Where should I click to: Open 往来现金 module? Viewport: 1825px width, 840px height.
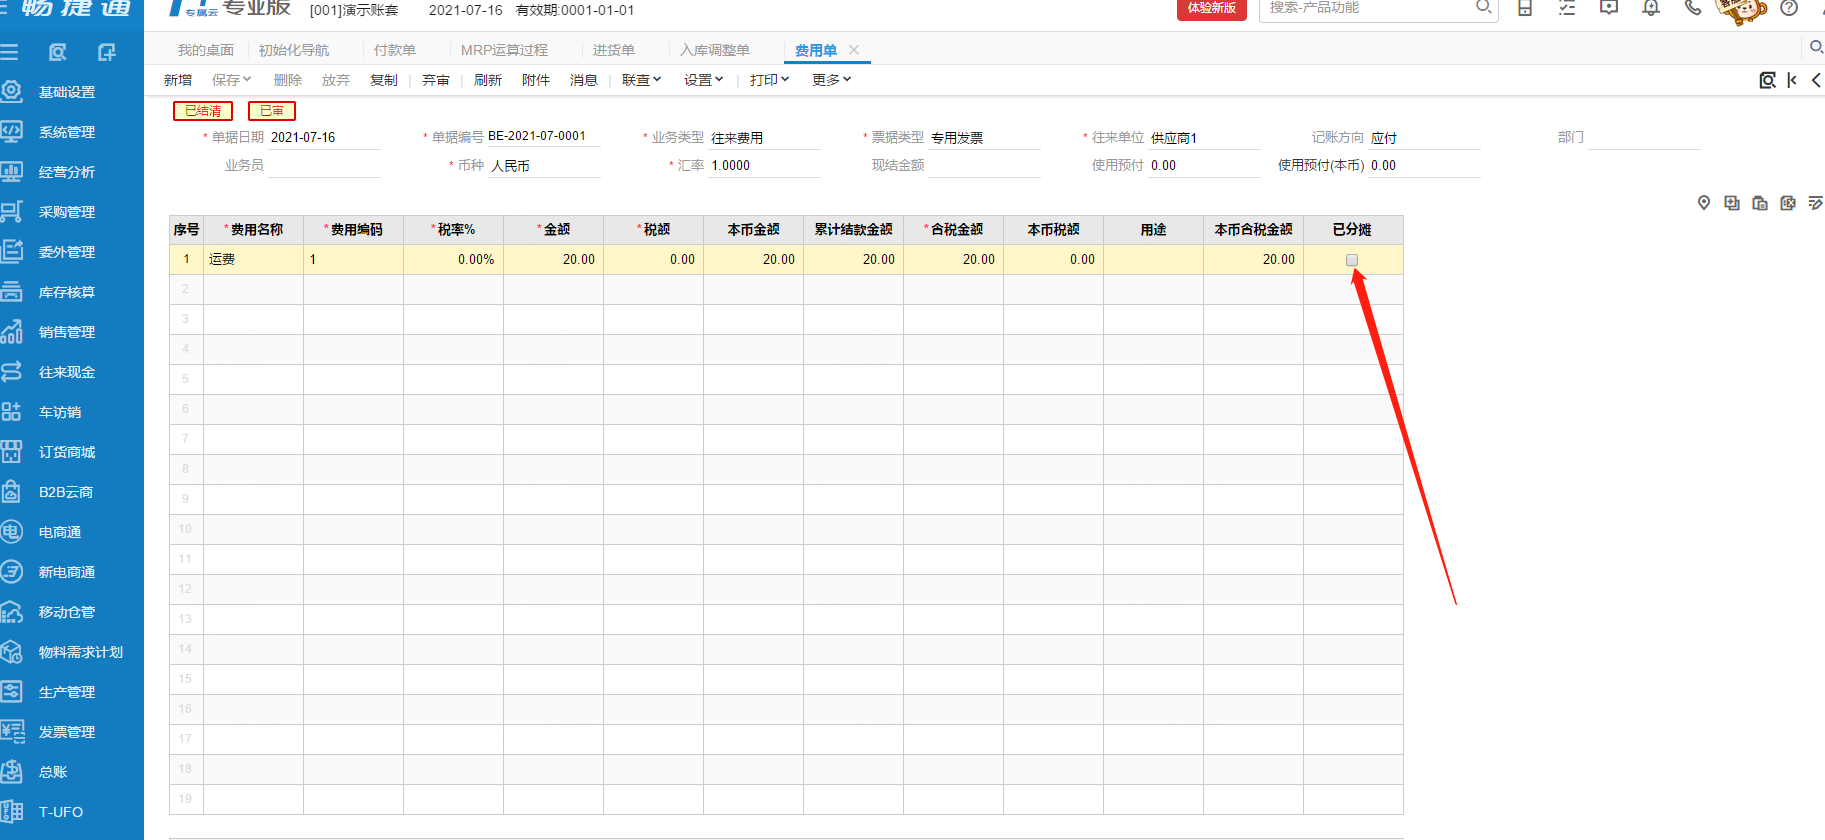(x=66, y=372)
